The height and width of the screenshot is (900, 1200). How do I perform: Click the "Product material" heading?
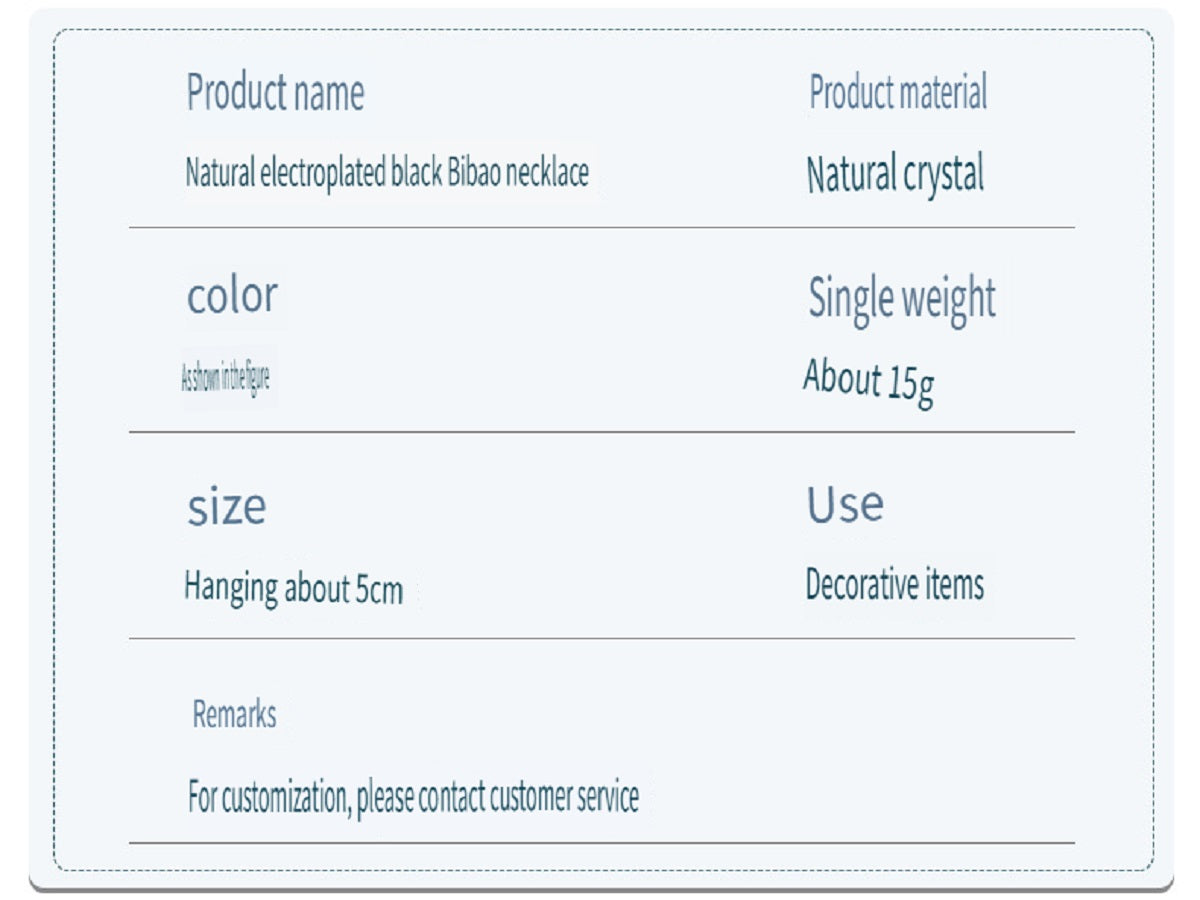(897, 93)
